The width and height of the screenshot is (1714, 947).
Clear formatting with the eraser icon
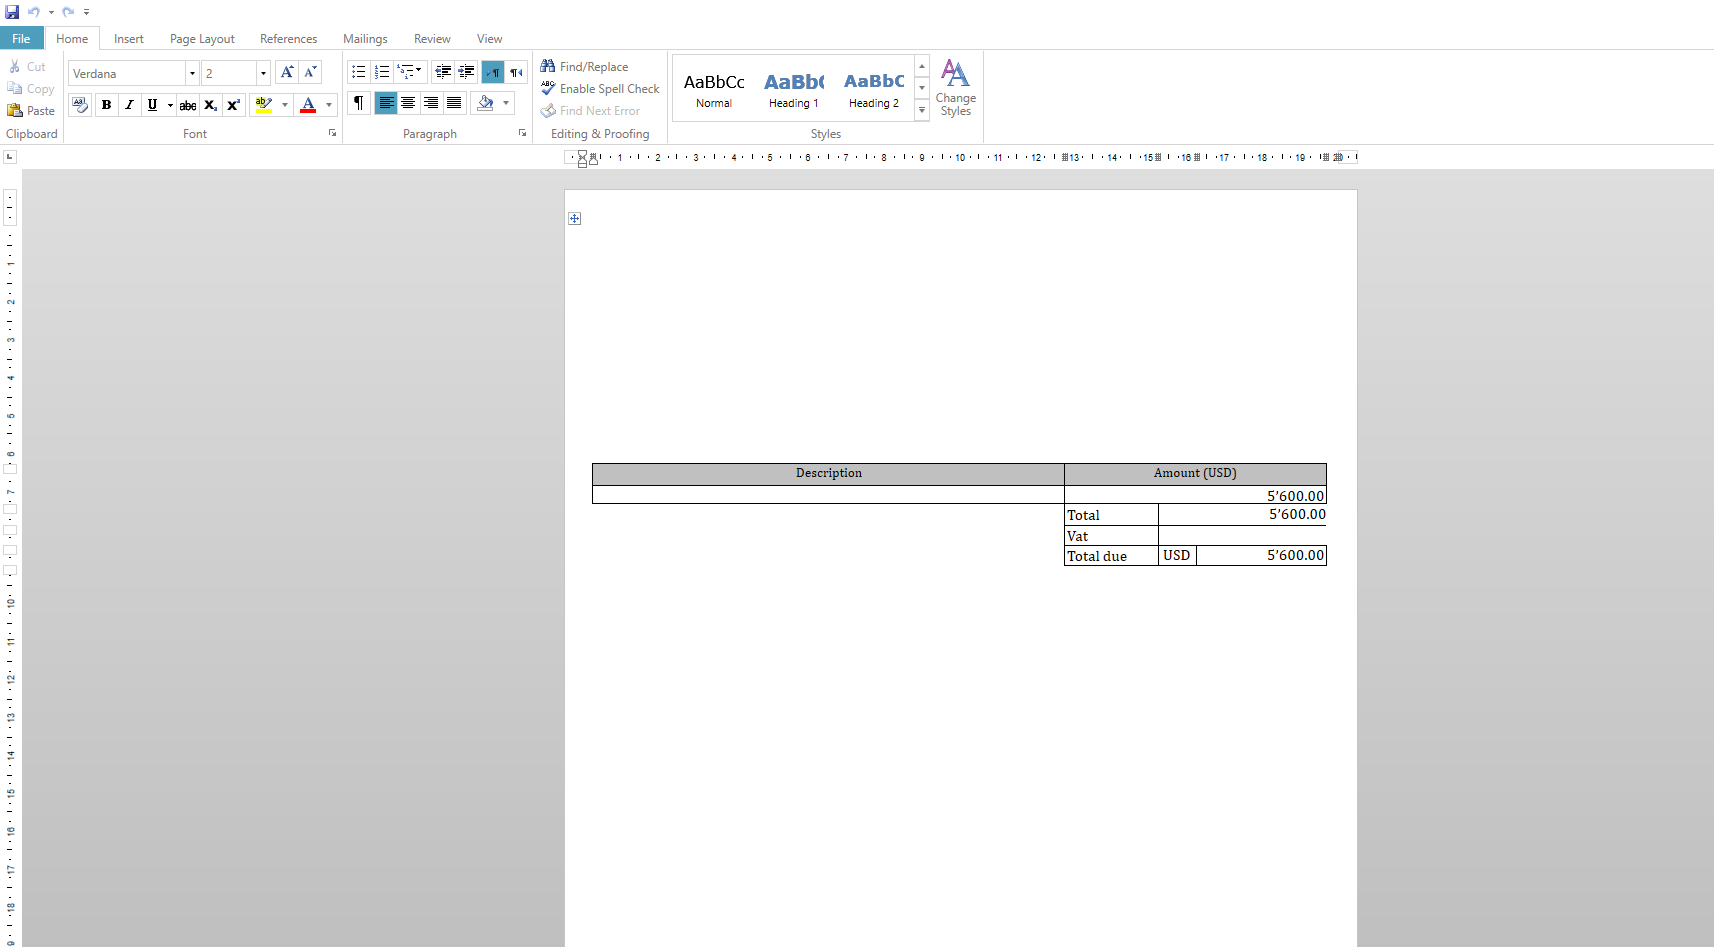tap(80, 105)
